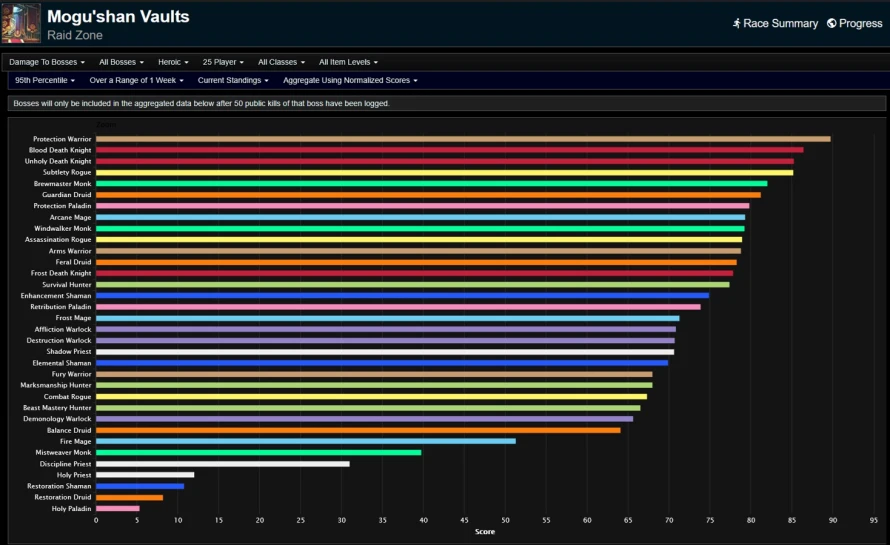
Task: Open Over a Range of 1 Week menu
Action: [x=136, y=80]
